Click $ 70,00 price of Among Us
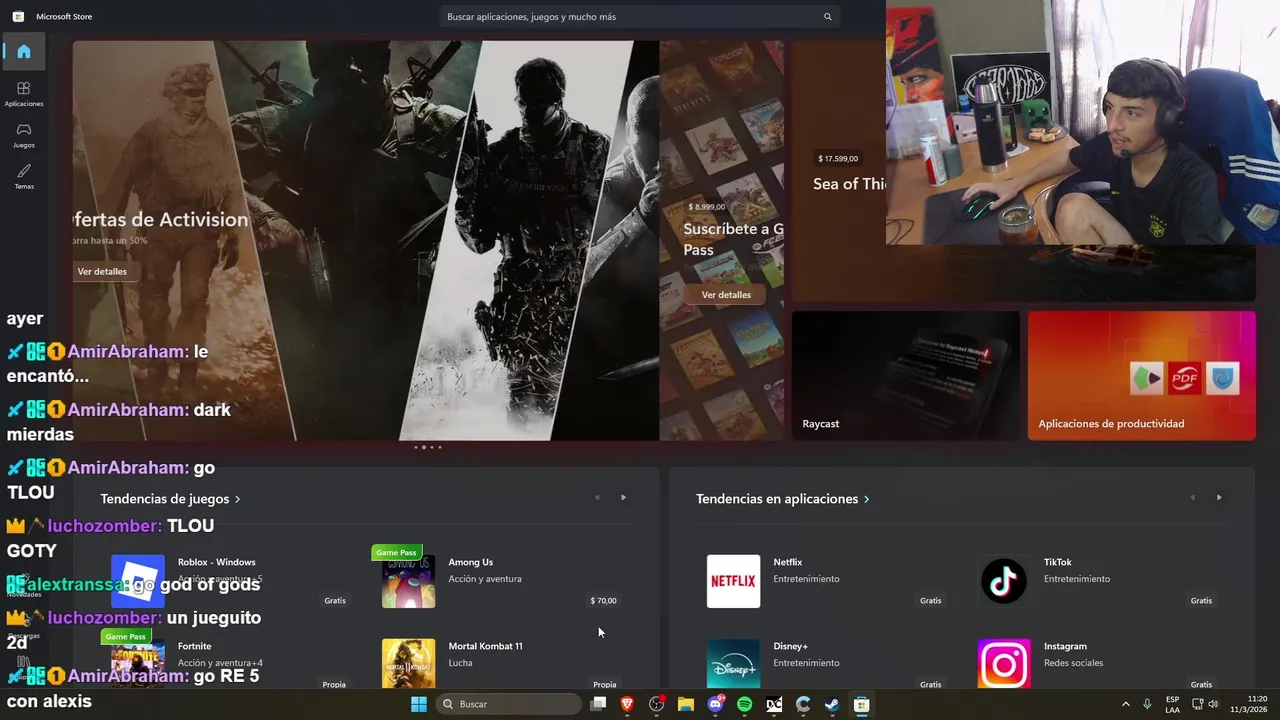The image size is (1280, 720). pos(603,601)
